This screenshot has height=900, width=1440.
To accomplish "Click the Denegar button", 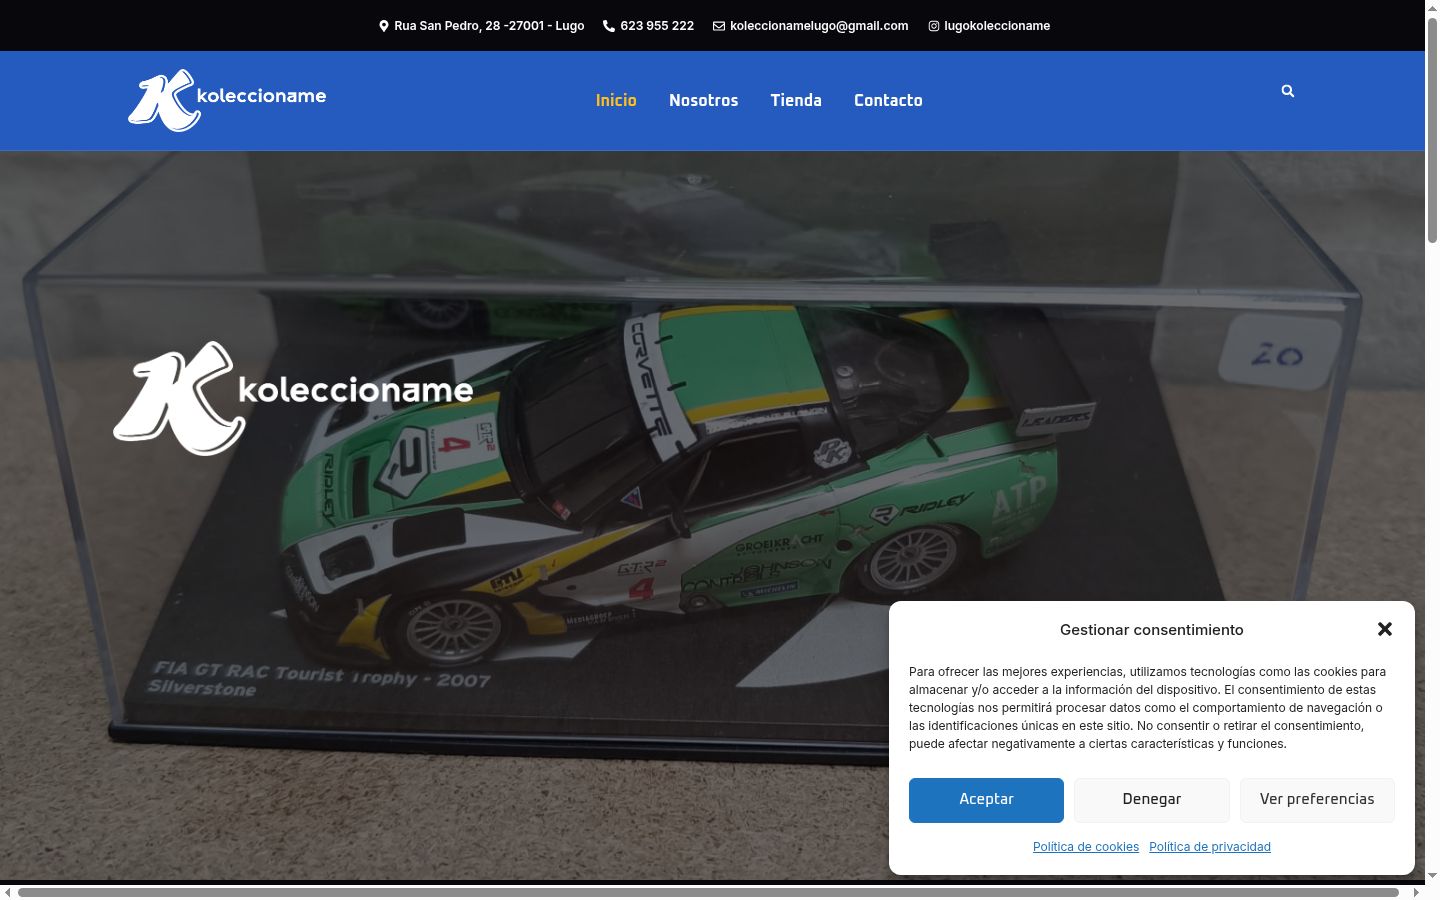I will 1152,800.
